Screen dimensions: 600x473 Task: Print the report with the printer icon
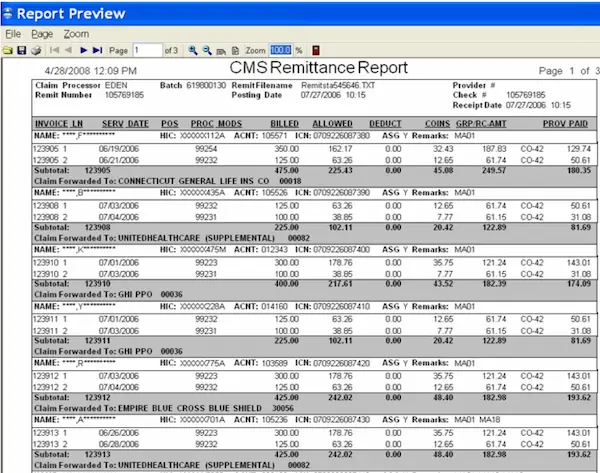pos(36,50)
